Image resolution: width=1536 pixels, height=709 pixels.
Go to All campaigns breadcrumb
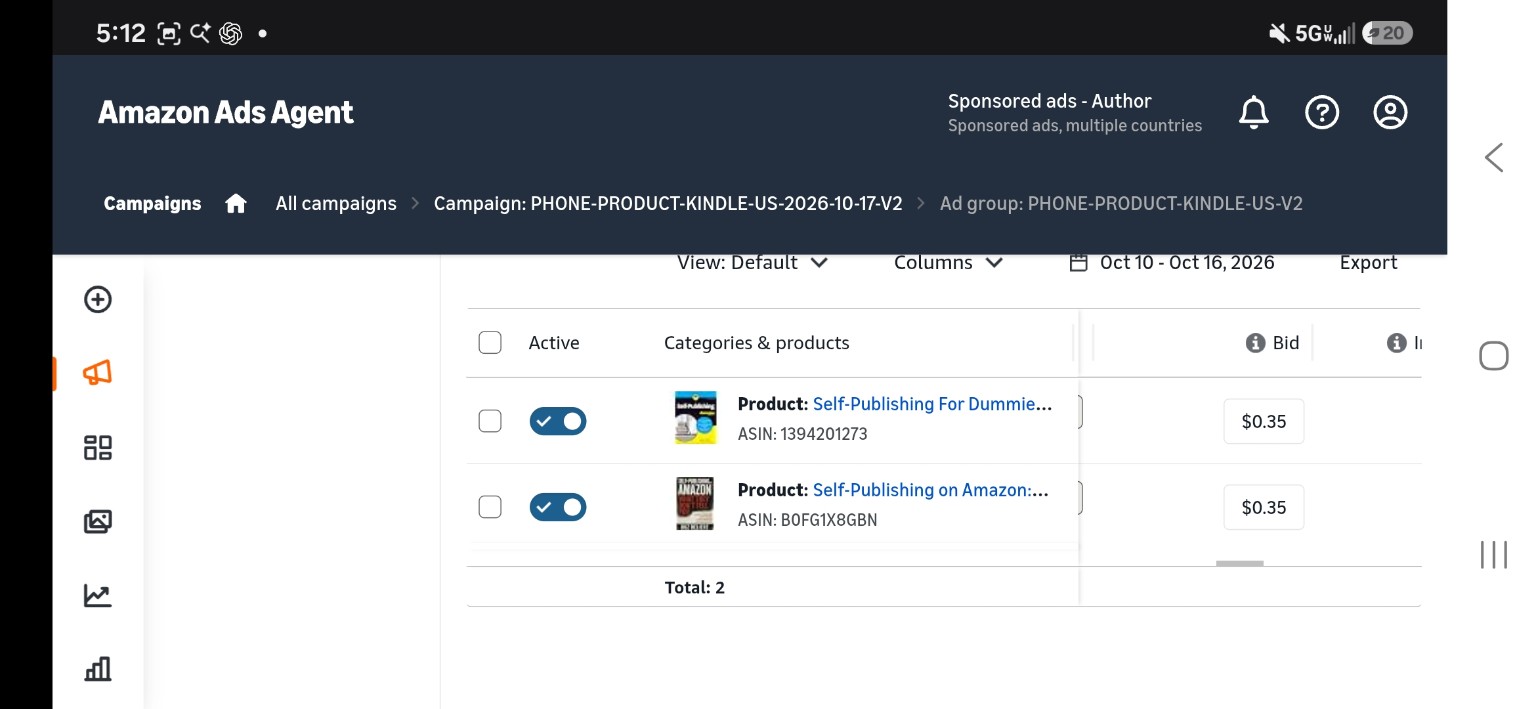pos(336,203)
